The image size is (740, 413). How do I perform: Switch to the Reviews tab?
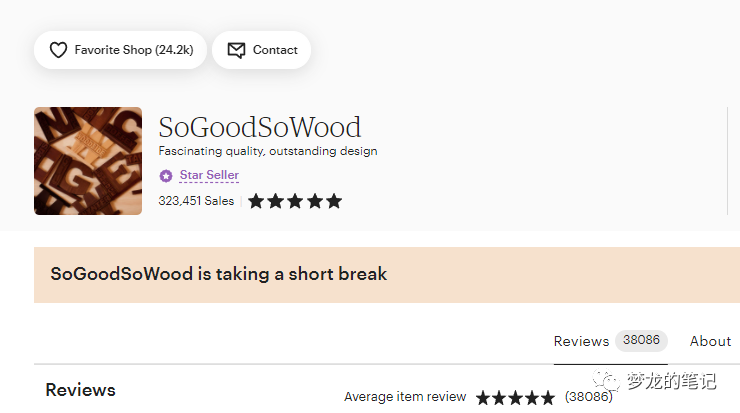click(581, 341)
